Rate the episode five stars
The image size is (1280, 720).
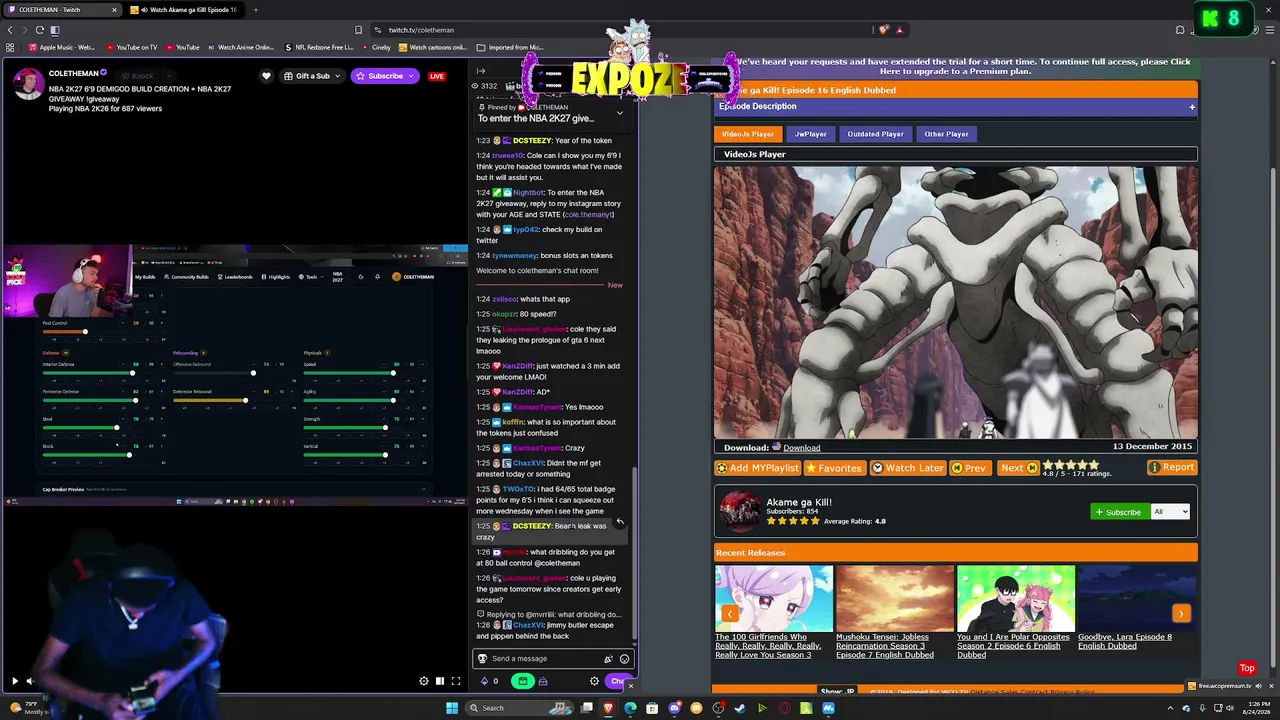click(x=1094, y=465)
